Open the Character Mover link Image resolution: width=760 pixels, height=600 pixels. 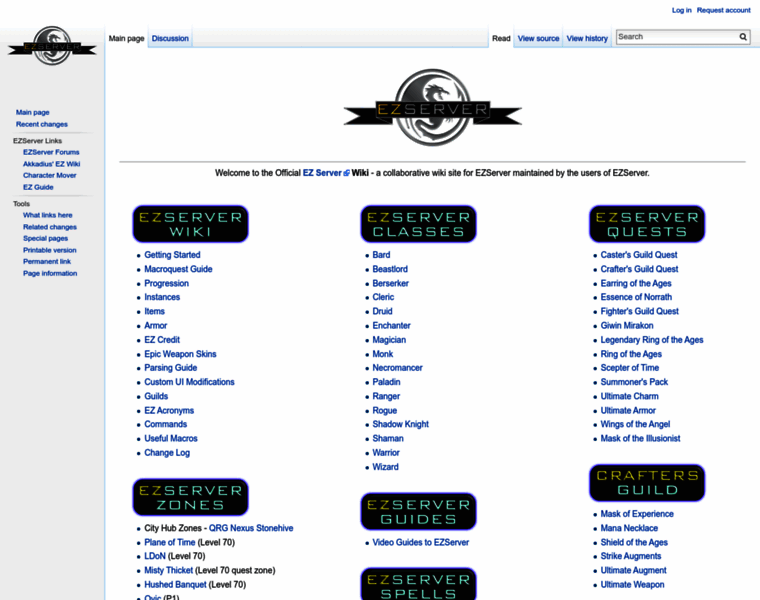[x=49, y=175]
